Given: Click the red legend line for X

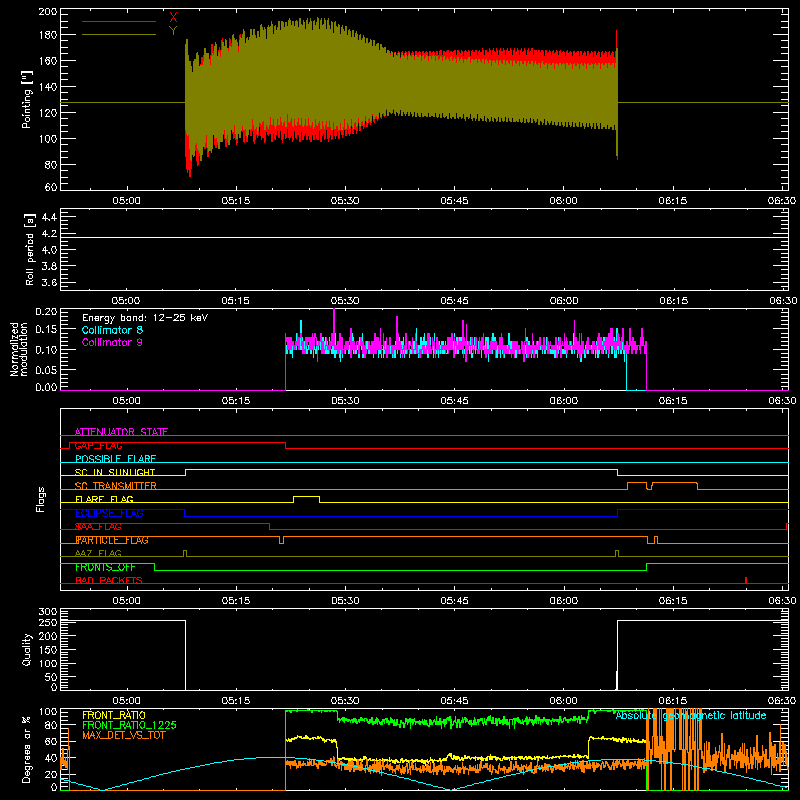Looking at the screenshot, I should (119, 21).
